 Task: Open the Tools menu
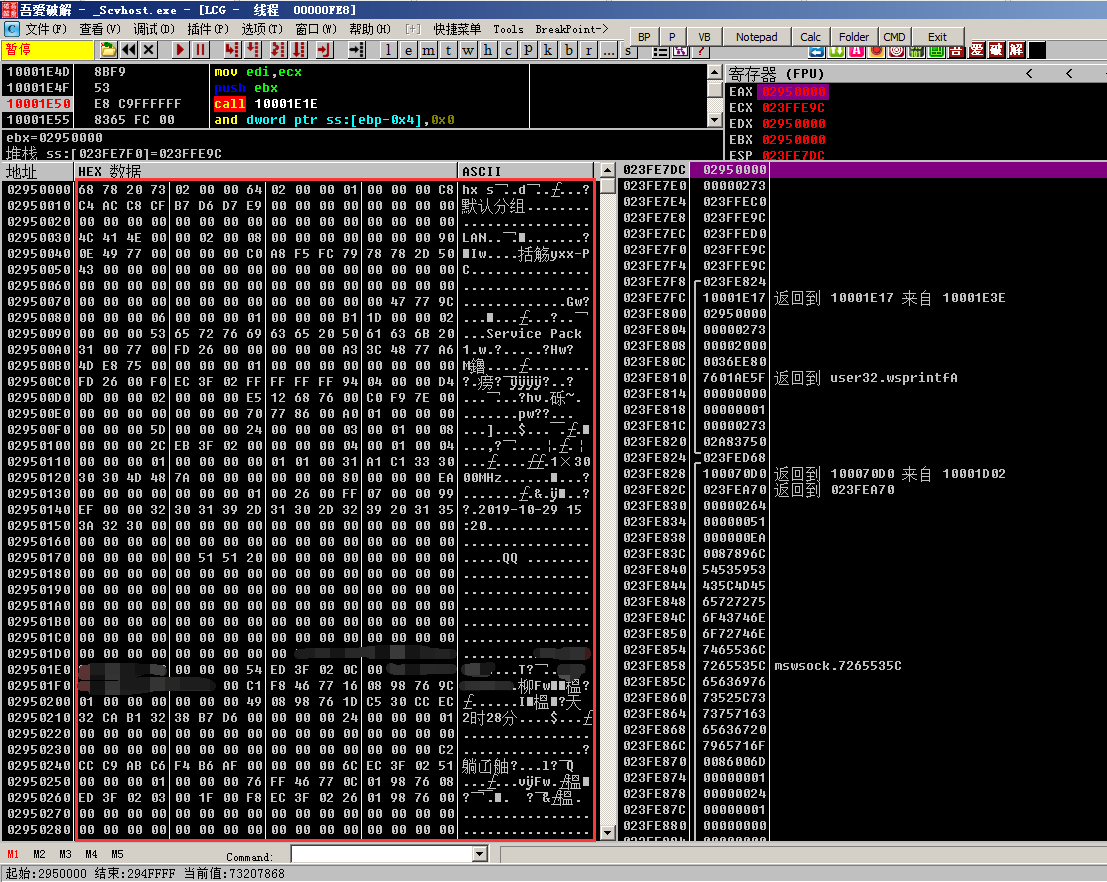(x=508, y=29)
